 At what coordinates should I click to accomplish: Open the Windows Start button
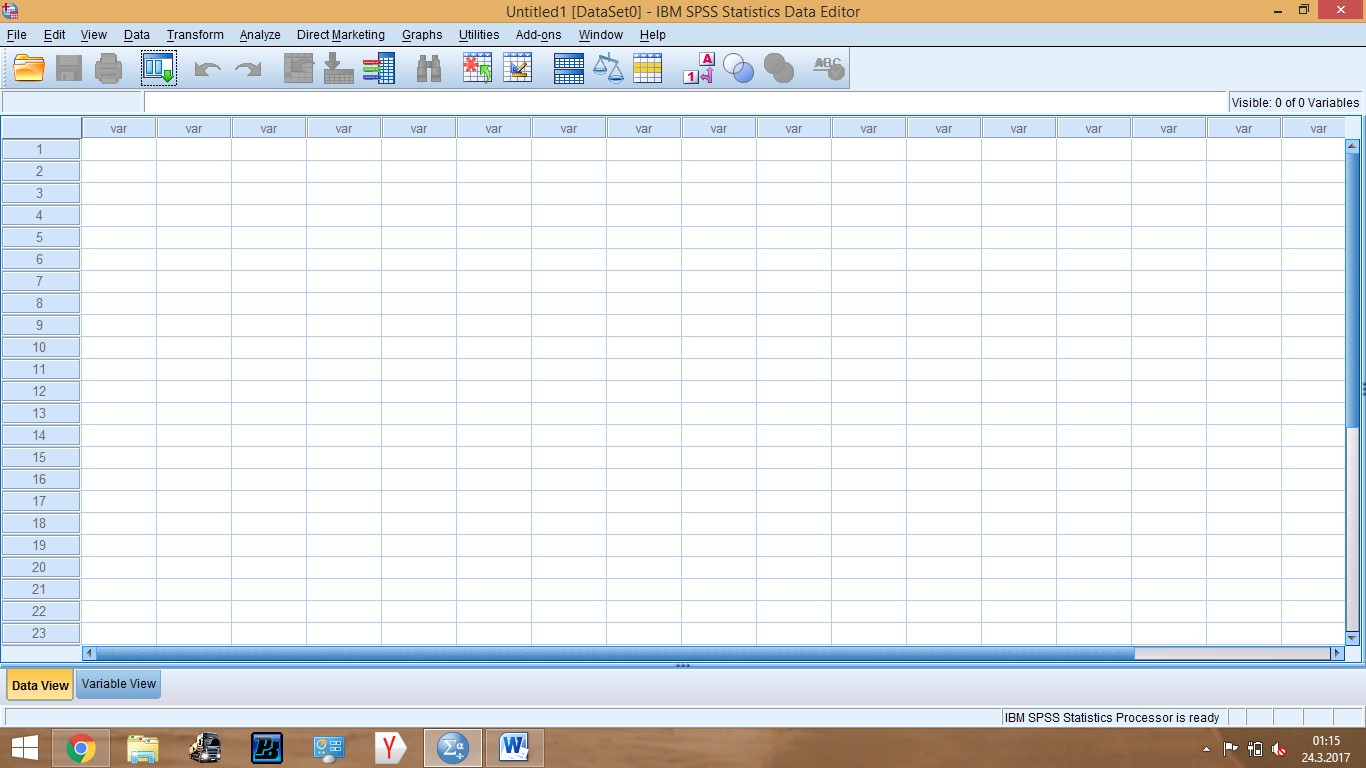point(24,748)
